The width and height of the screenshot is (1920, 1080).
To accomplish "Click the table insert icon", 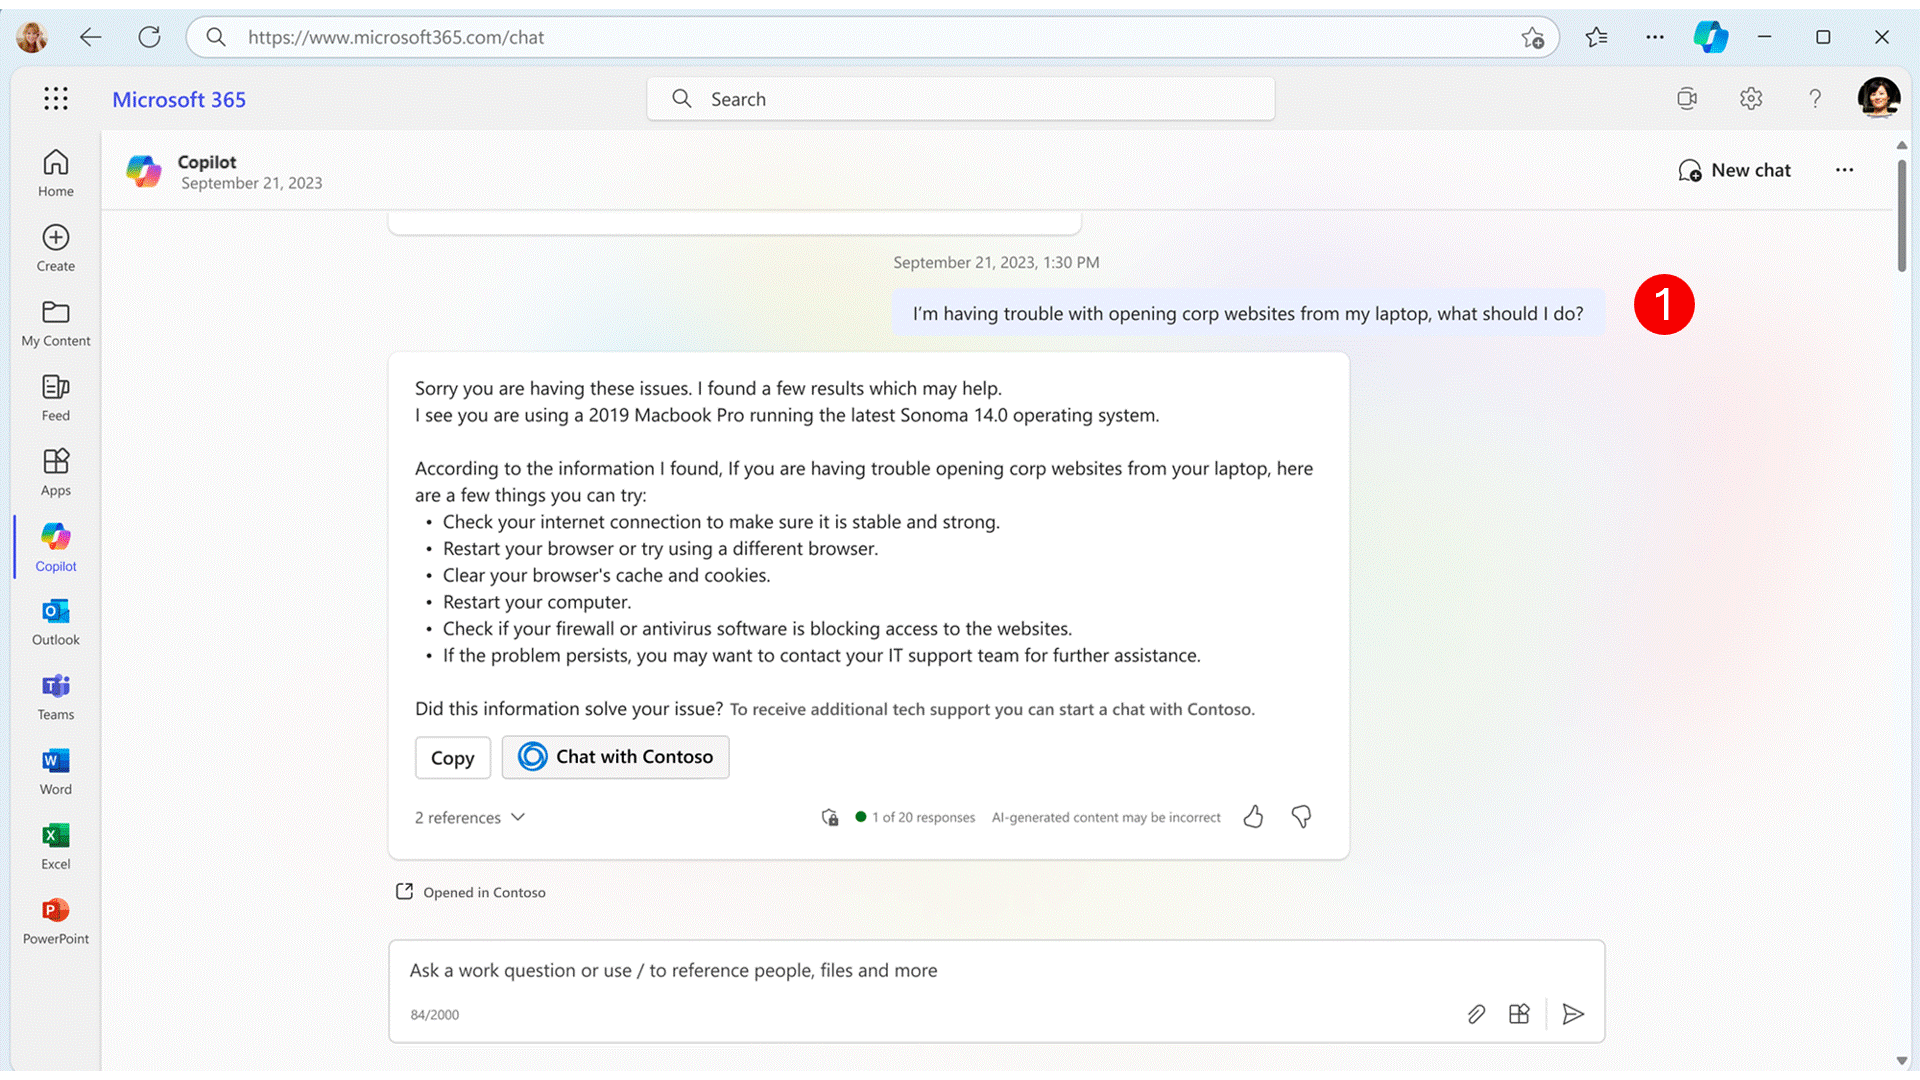I will click(x=1519, y=1013).
